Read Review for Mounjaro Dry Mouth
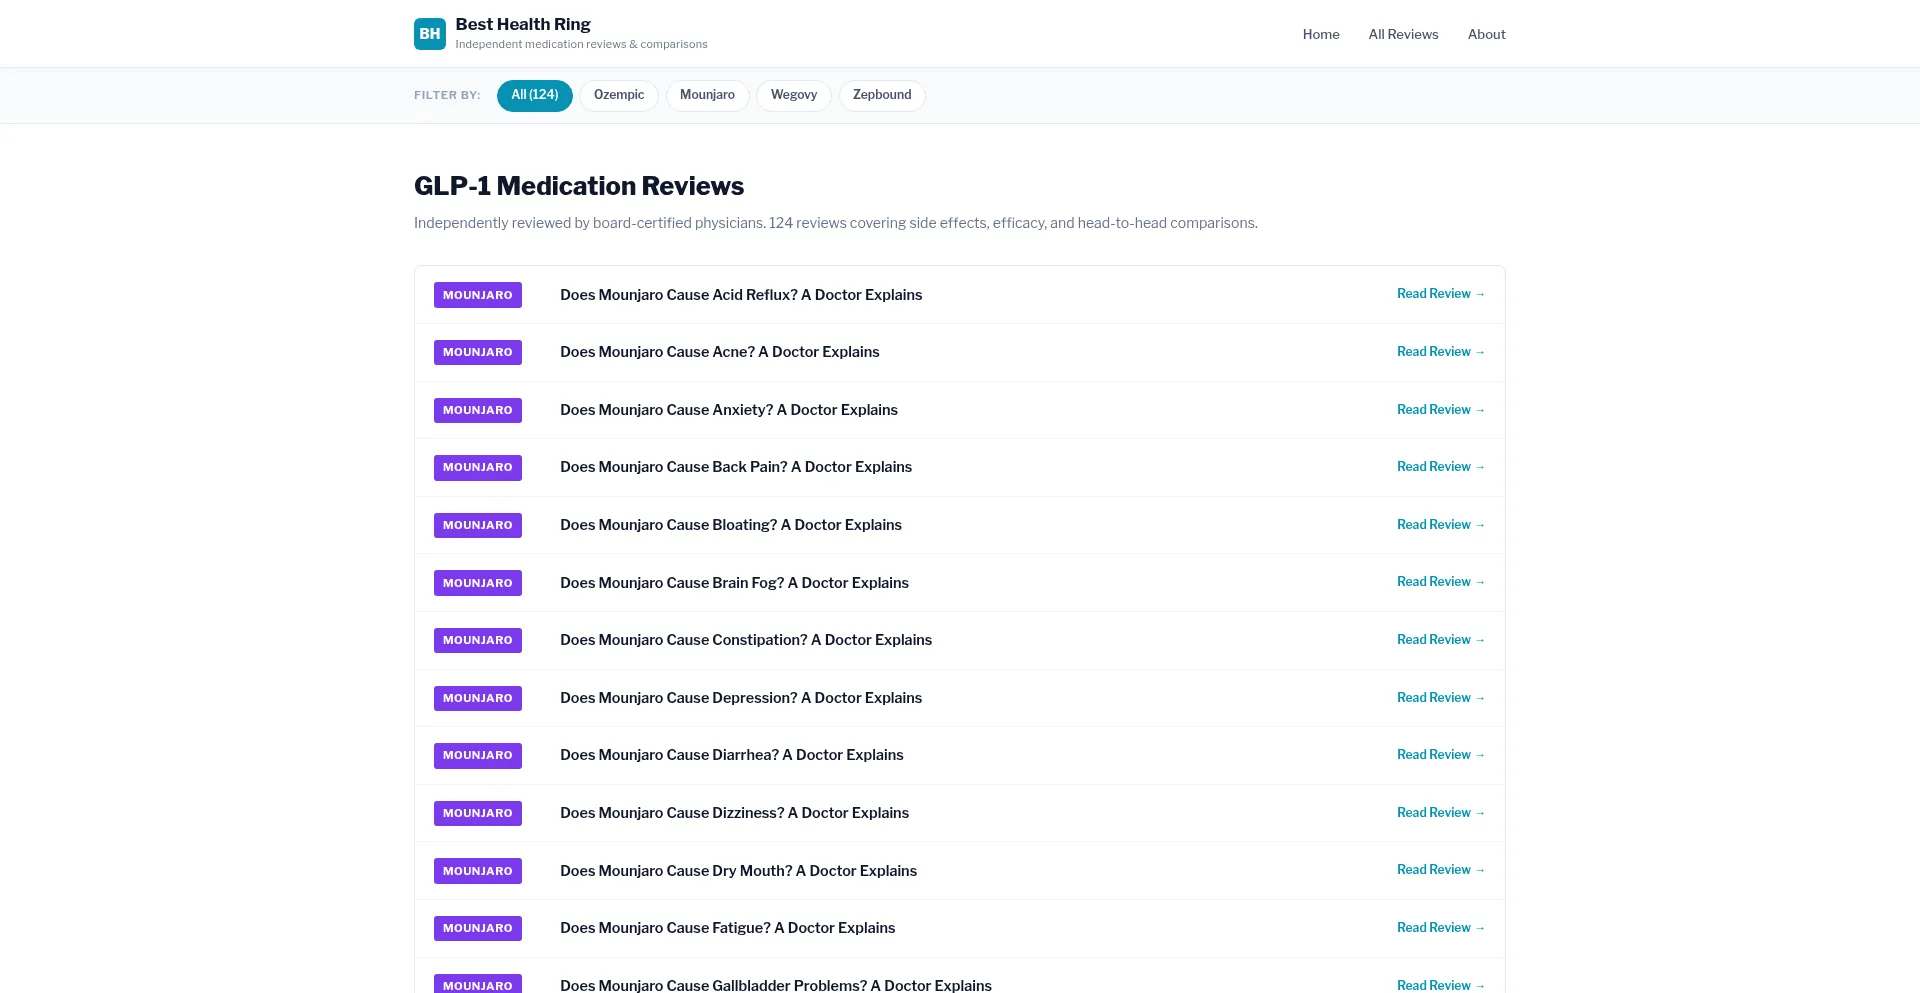 click(x=1441, y=870)
